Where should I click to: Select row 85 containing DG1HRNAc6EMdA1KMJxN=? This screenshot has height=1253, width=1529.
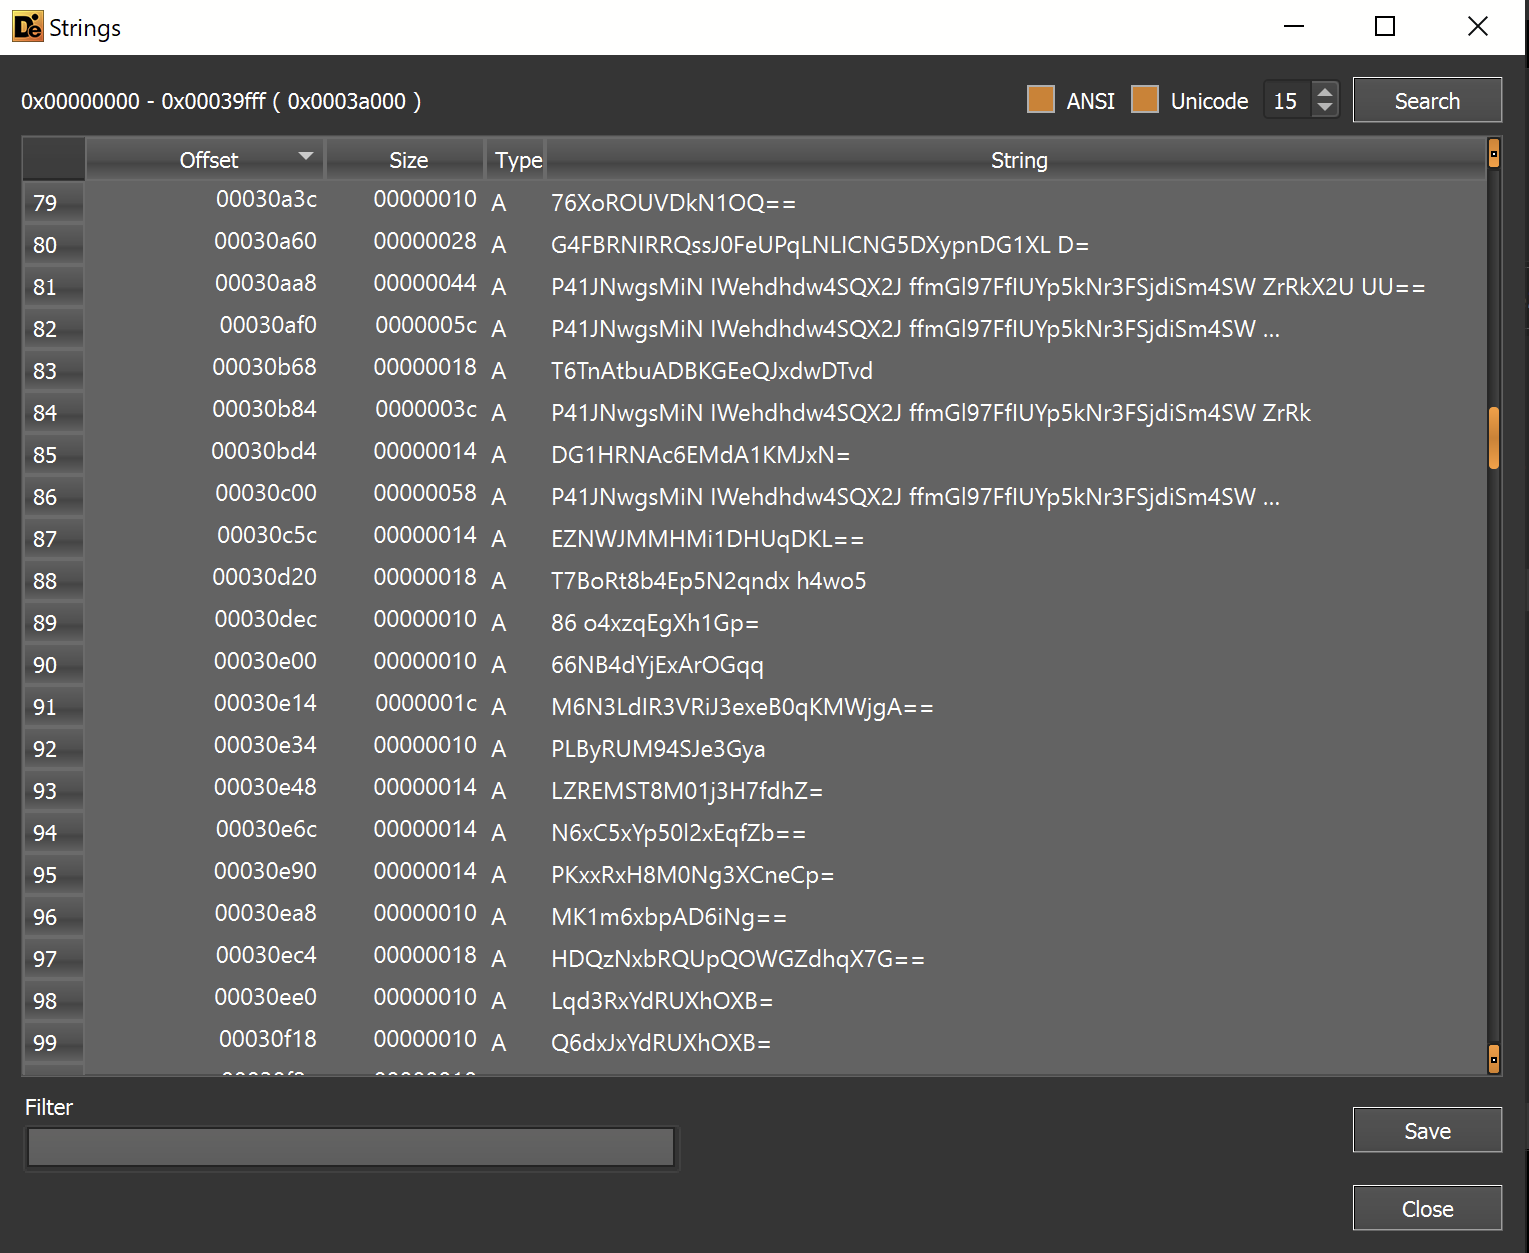pos(700,454)
